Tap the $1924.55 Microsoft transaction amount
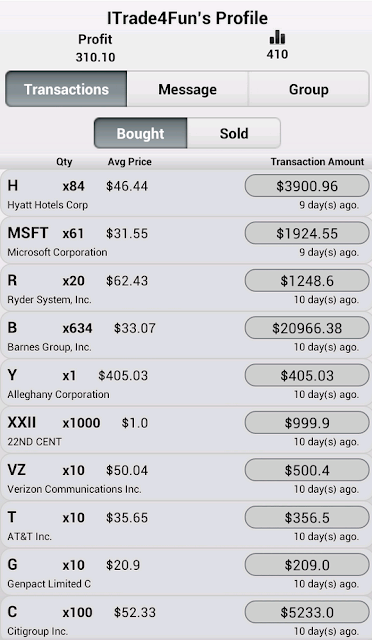The width and height of the screenshot is (372, 640). coord(307,233)
